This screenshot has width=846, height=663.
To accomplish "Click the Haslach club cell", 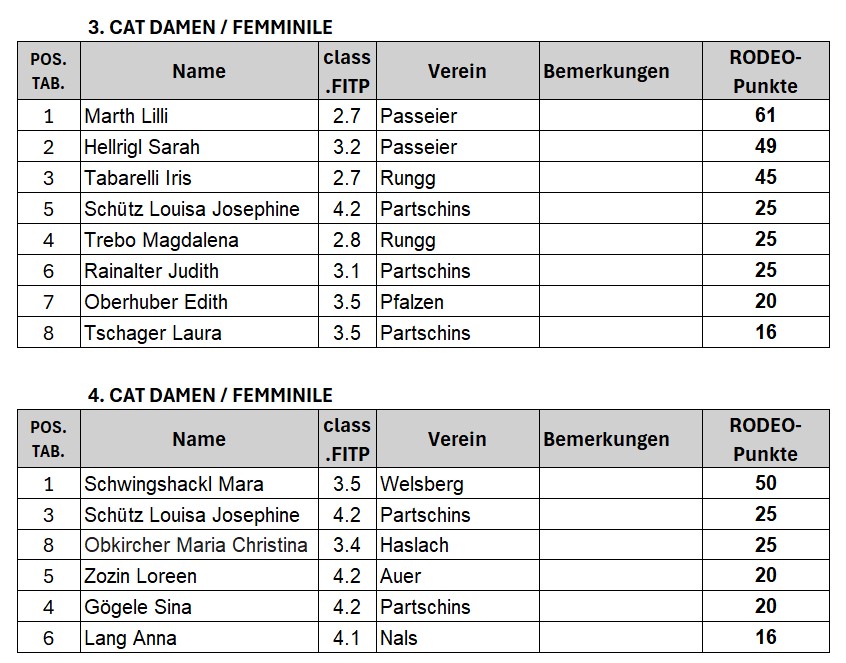I will 458,545.
